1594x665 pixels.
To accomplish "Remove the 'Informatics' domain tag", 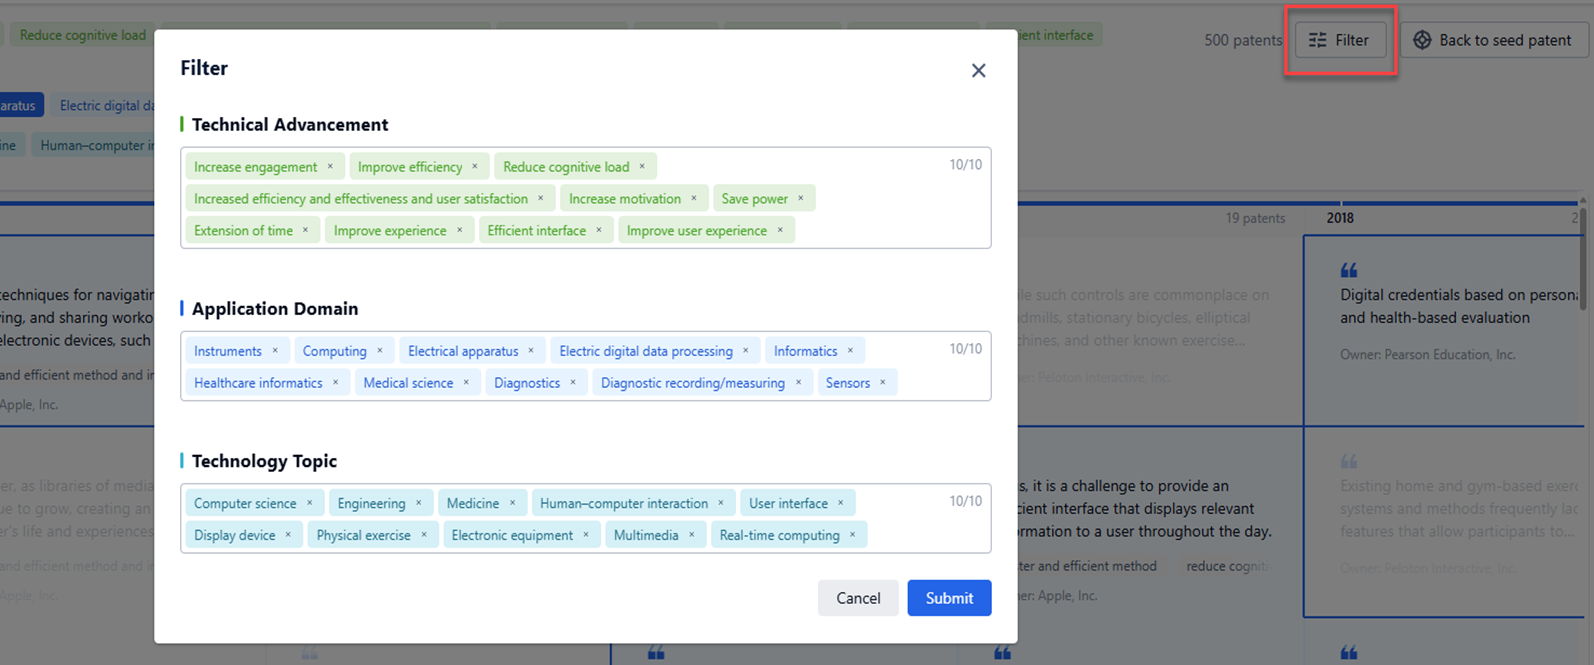I will click(850, 351).
